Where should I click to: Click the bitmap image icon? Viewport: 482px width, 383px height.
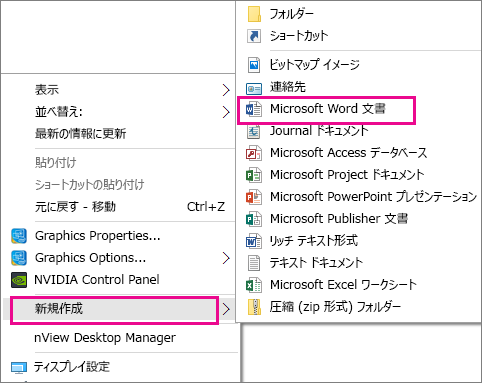[x=254, y=65]
